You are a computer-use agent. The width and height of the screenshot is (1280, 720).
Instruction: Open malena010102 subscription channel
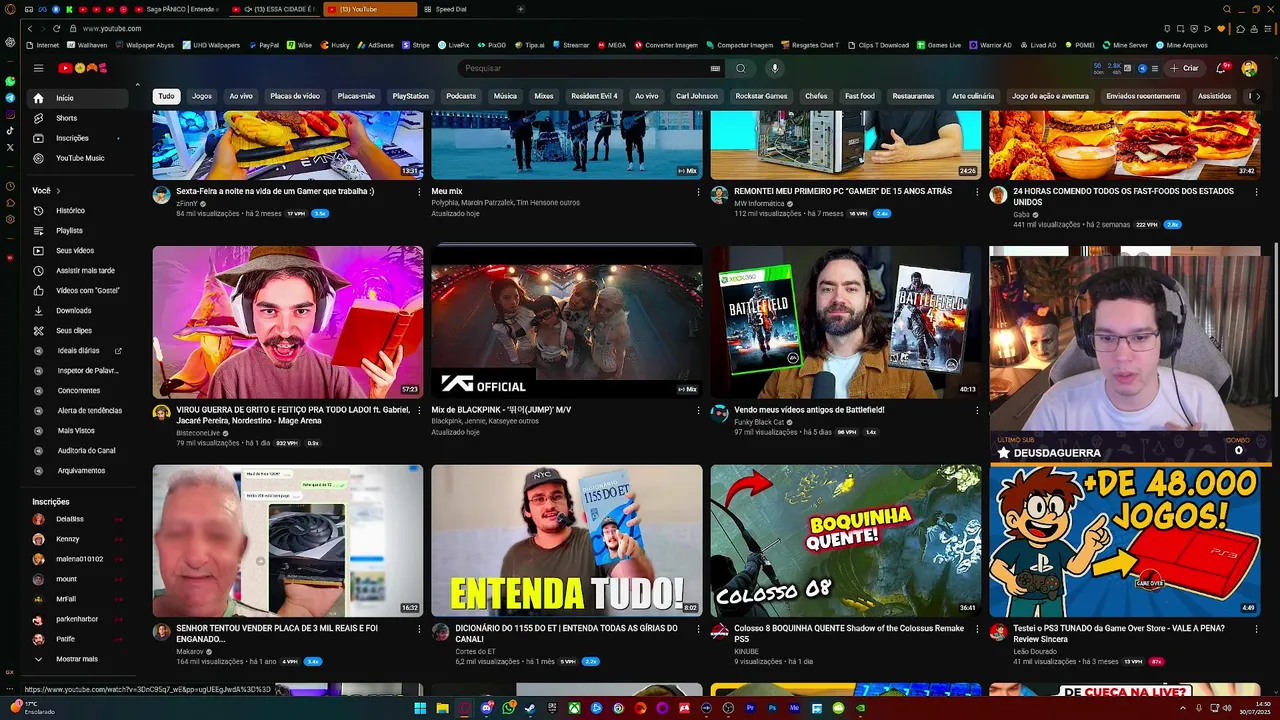click(x=78, y=559)
